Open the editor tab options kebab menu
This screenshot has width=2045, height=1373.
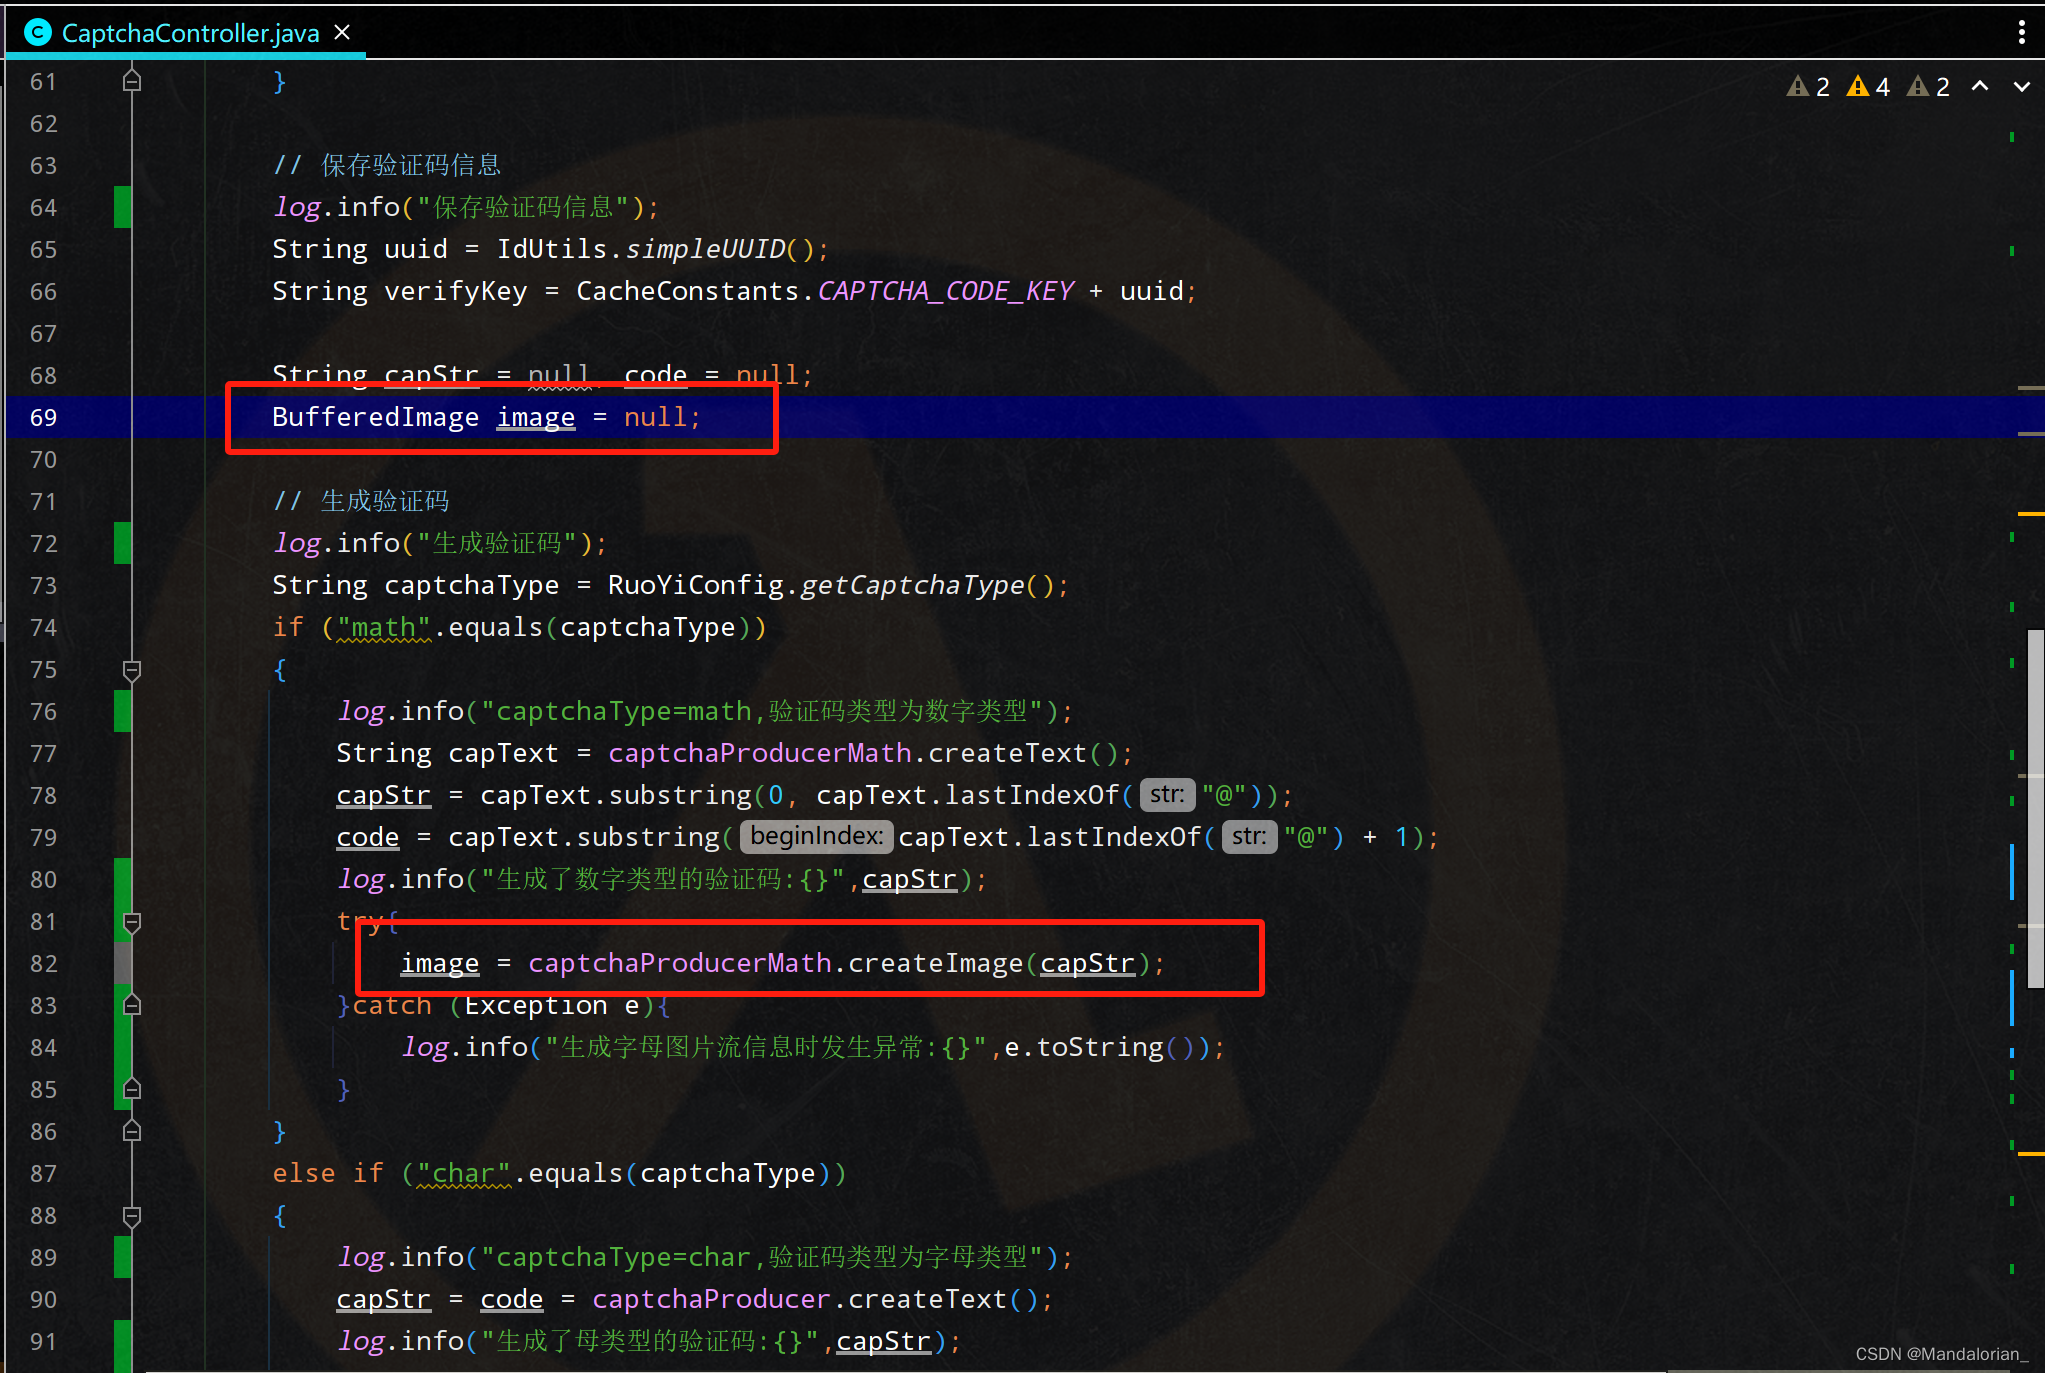[x=2021, y=33]
